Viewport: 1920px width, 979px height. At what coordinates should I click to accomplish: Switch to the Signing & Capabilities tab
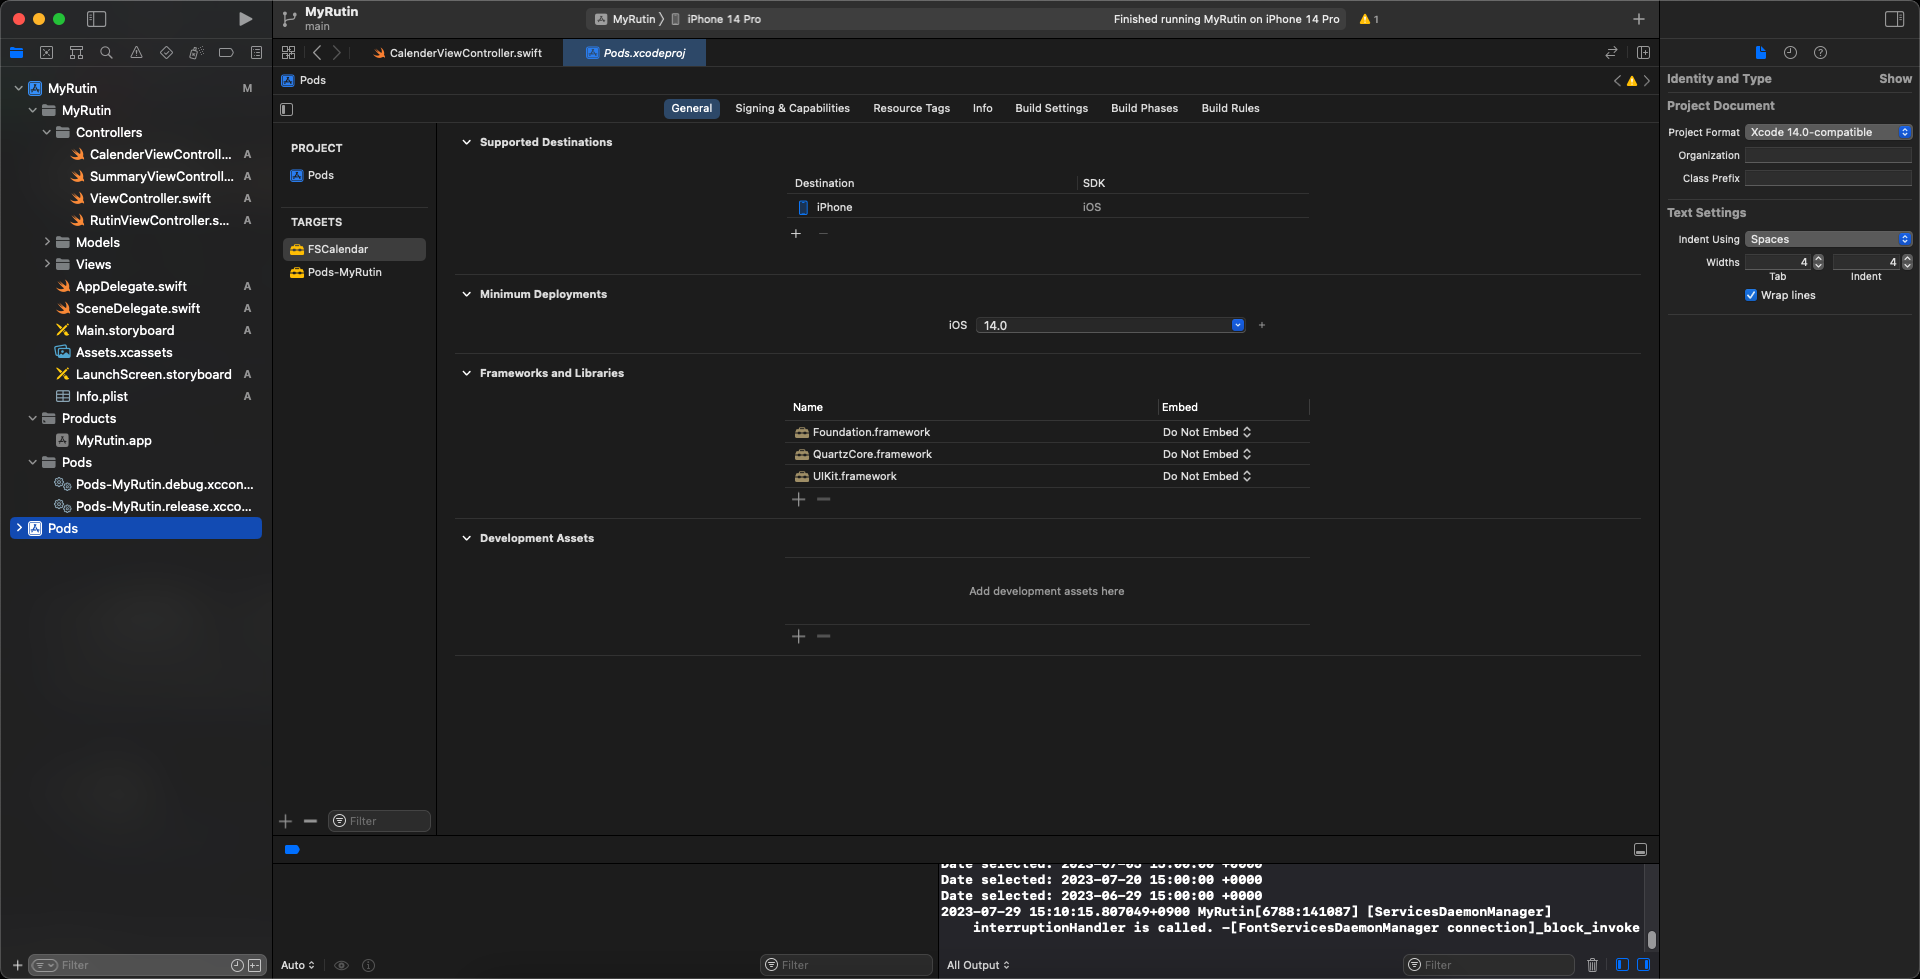[792, 108]
